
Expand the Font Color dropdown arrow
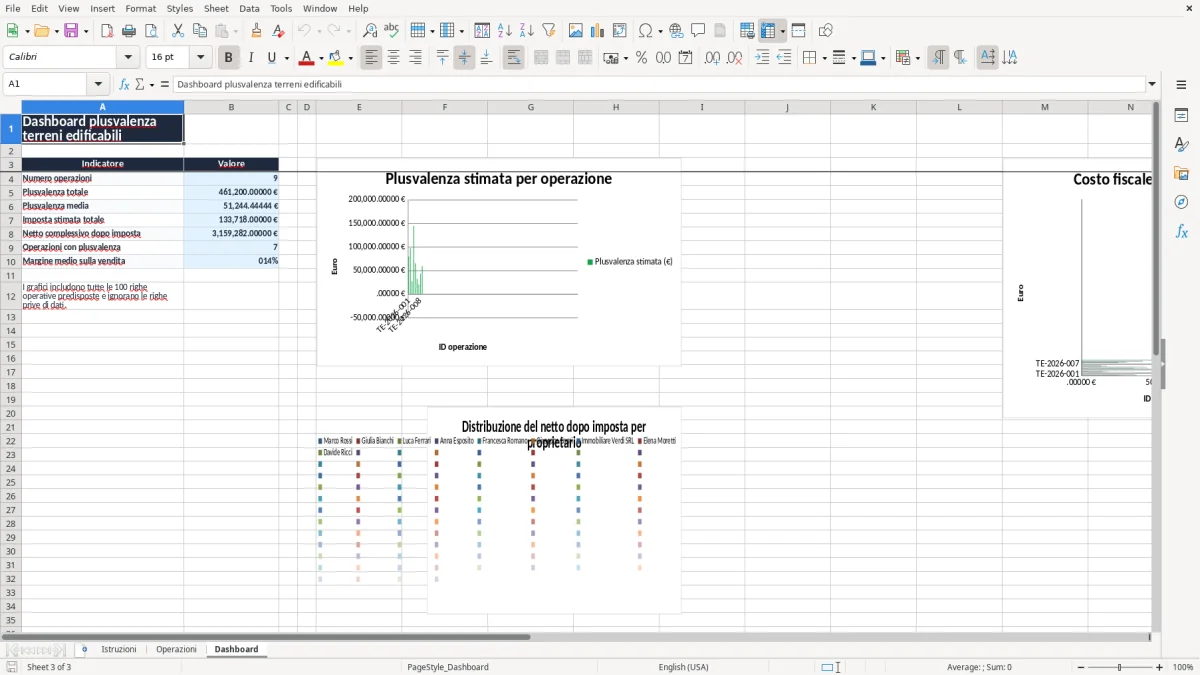point(321,58)
